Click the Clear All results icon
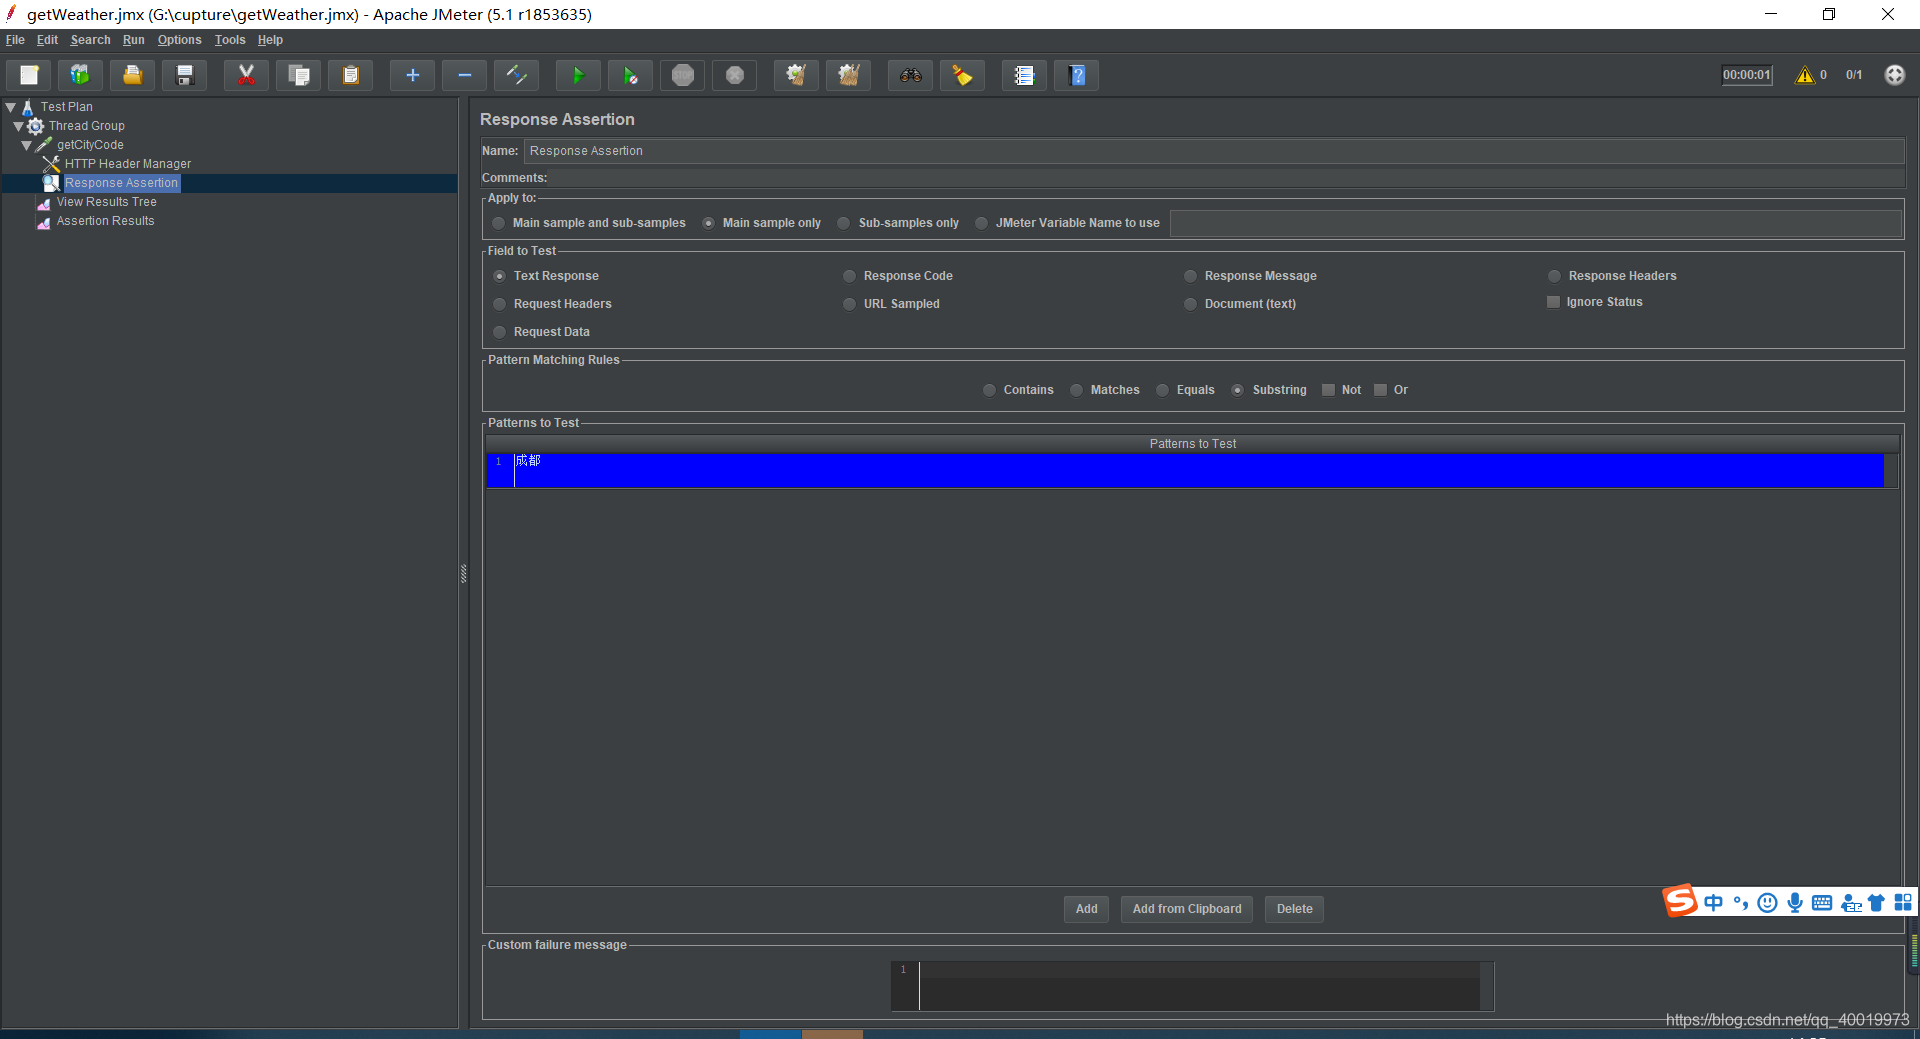The height and width of the screenshot is (1039, 1920). click(x=848, y=75)
